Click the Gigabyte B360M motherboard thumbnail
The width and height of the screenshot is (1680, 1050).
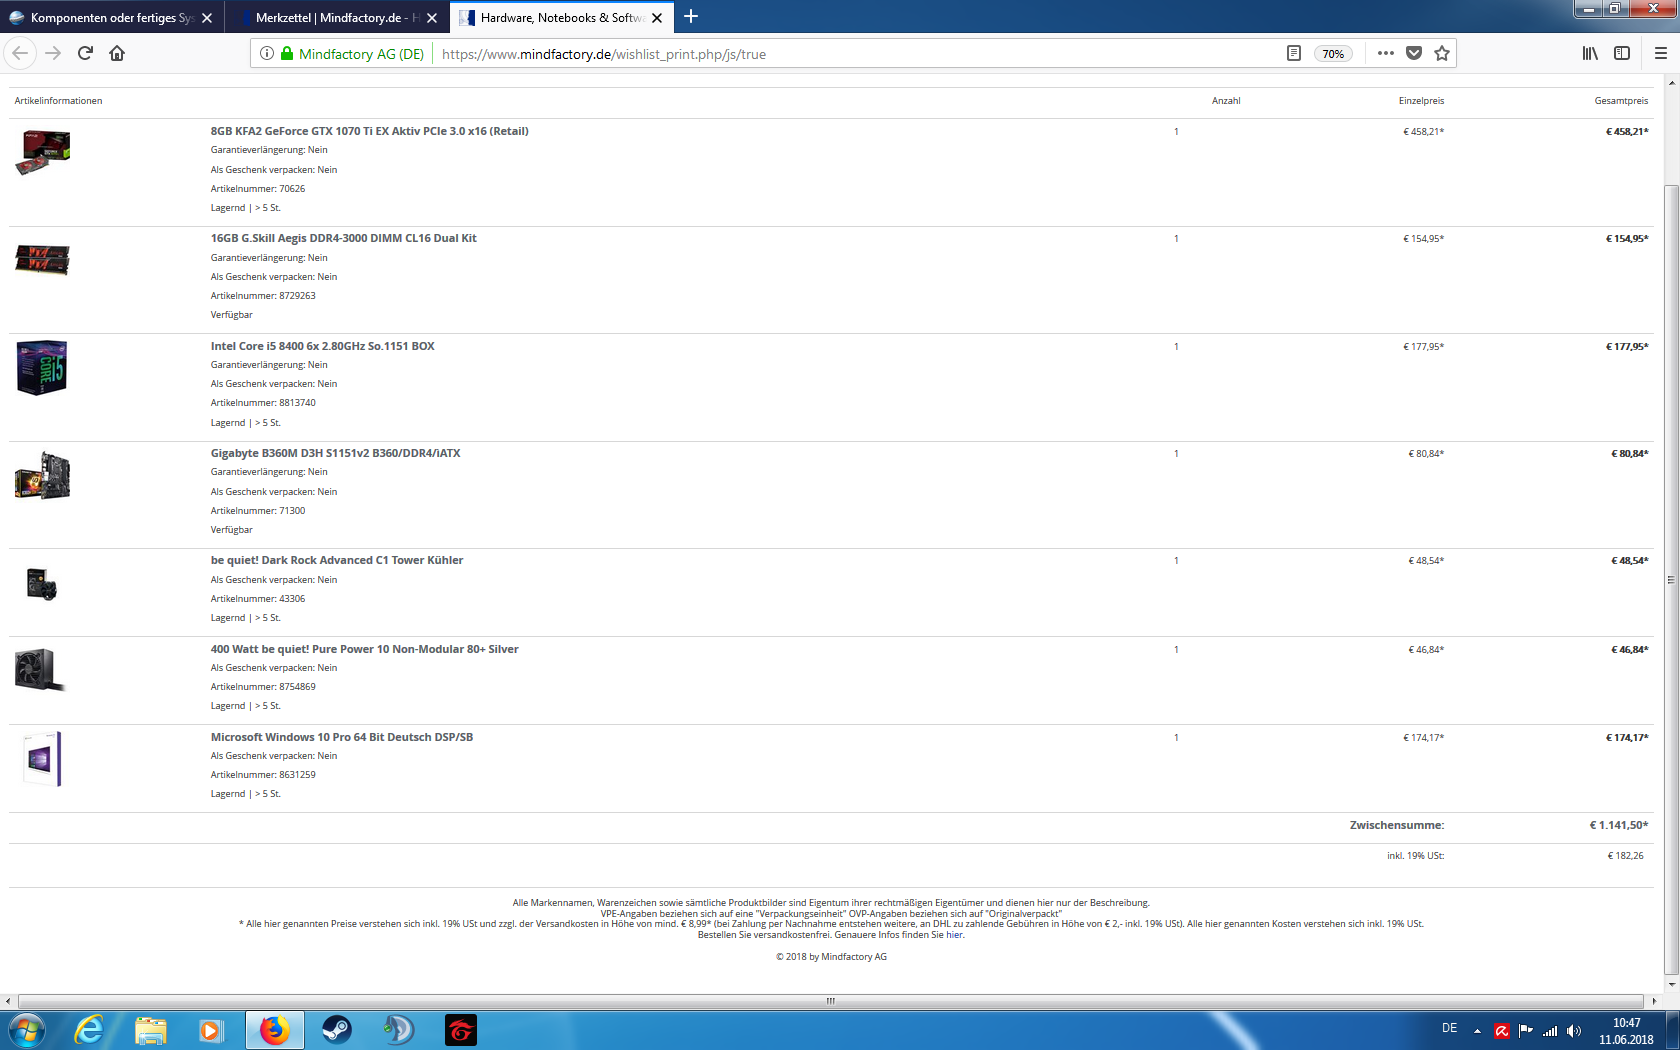(x=42, y=475)
